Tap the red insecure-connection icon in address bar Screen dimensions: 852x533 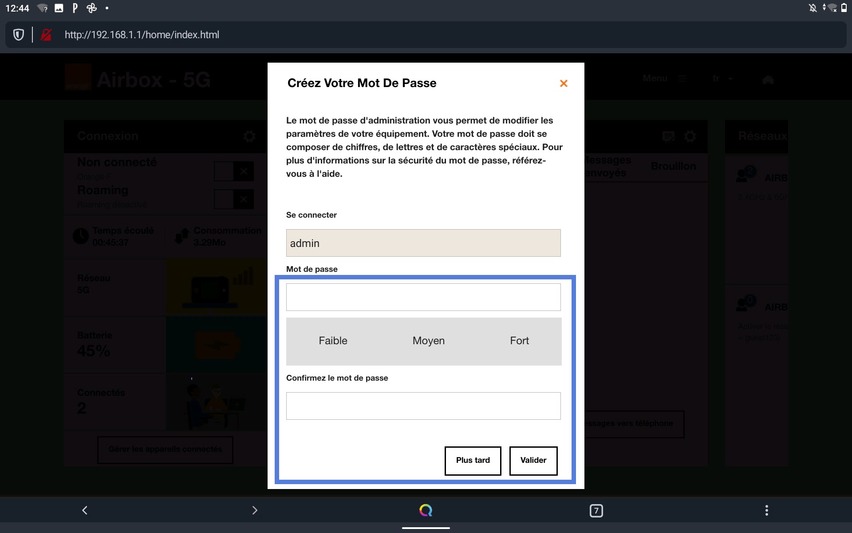pyautogui.click(x=46, y=35)
